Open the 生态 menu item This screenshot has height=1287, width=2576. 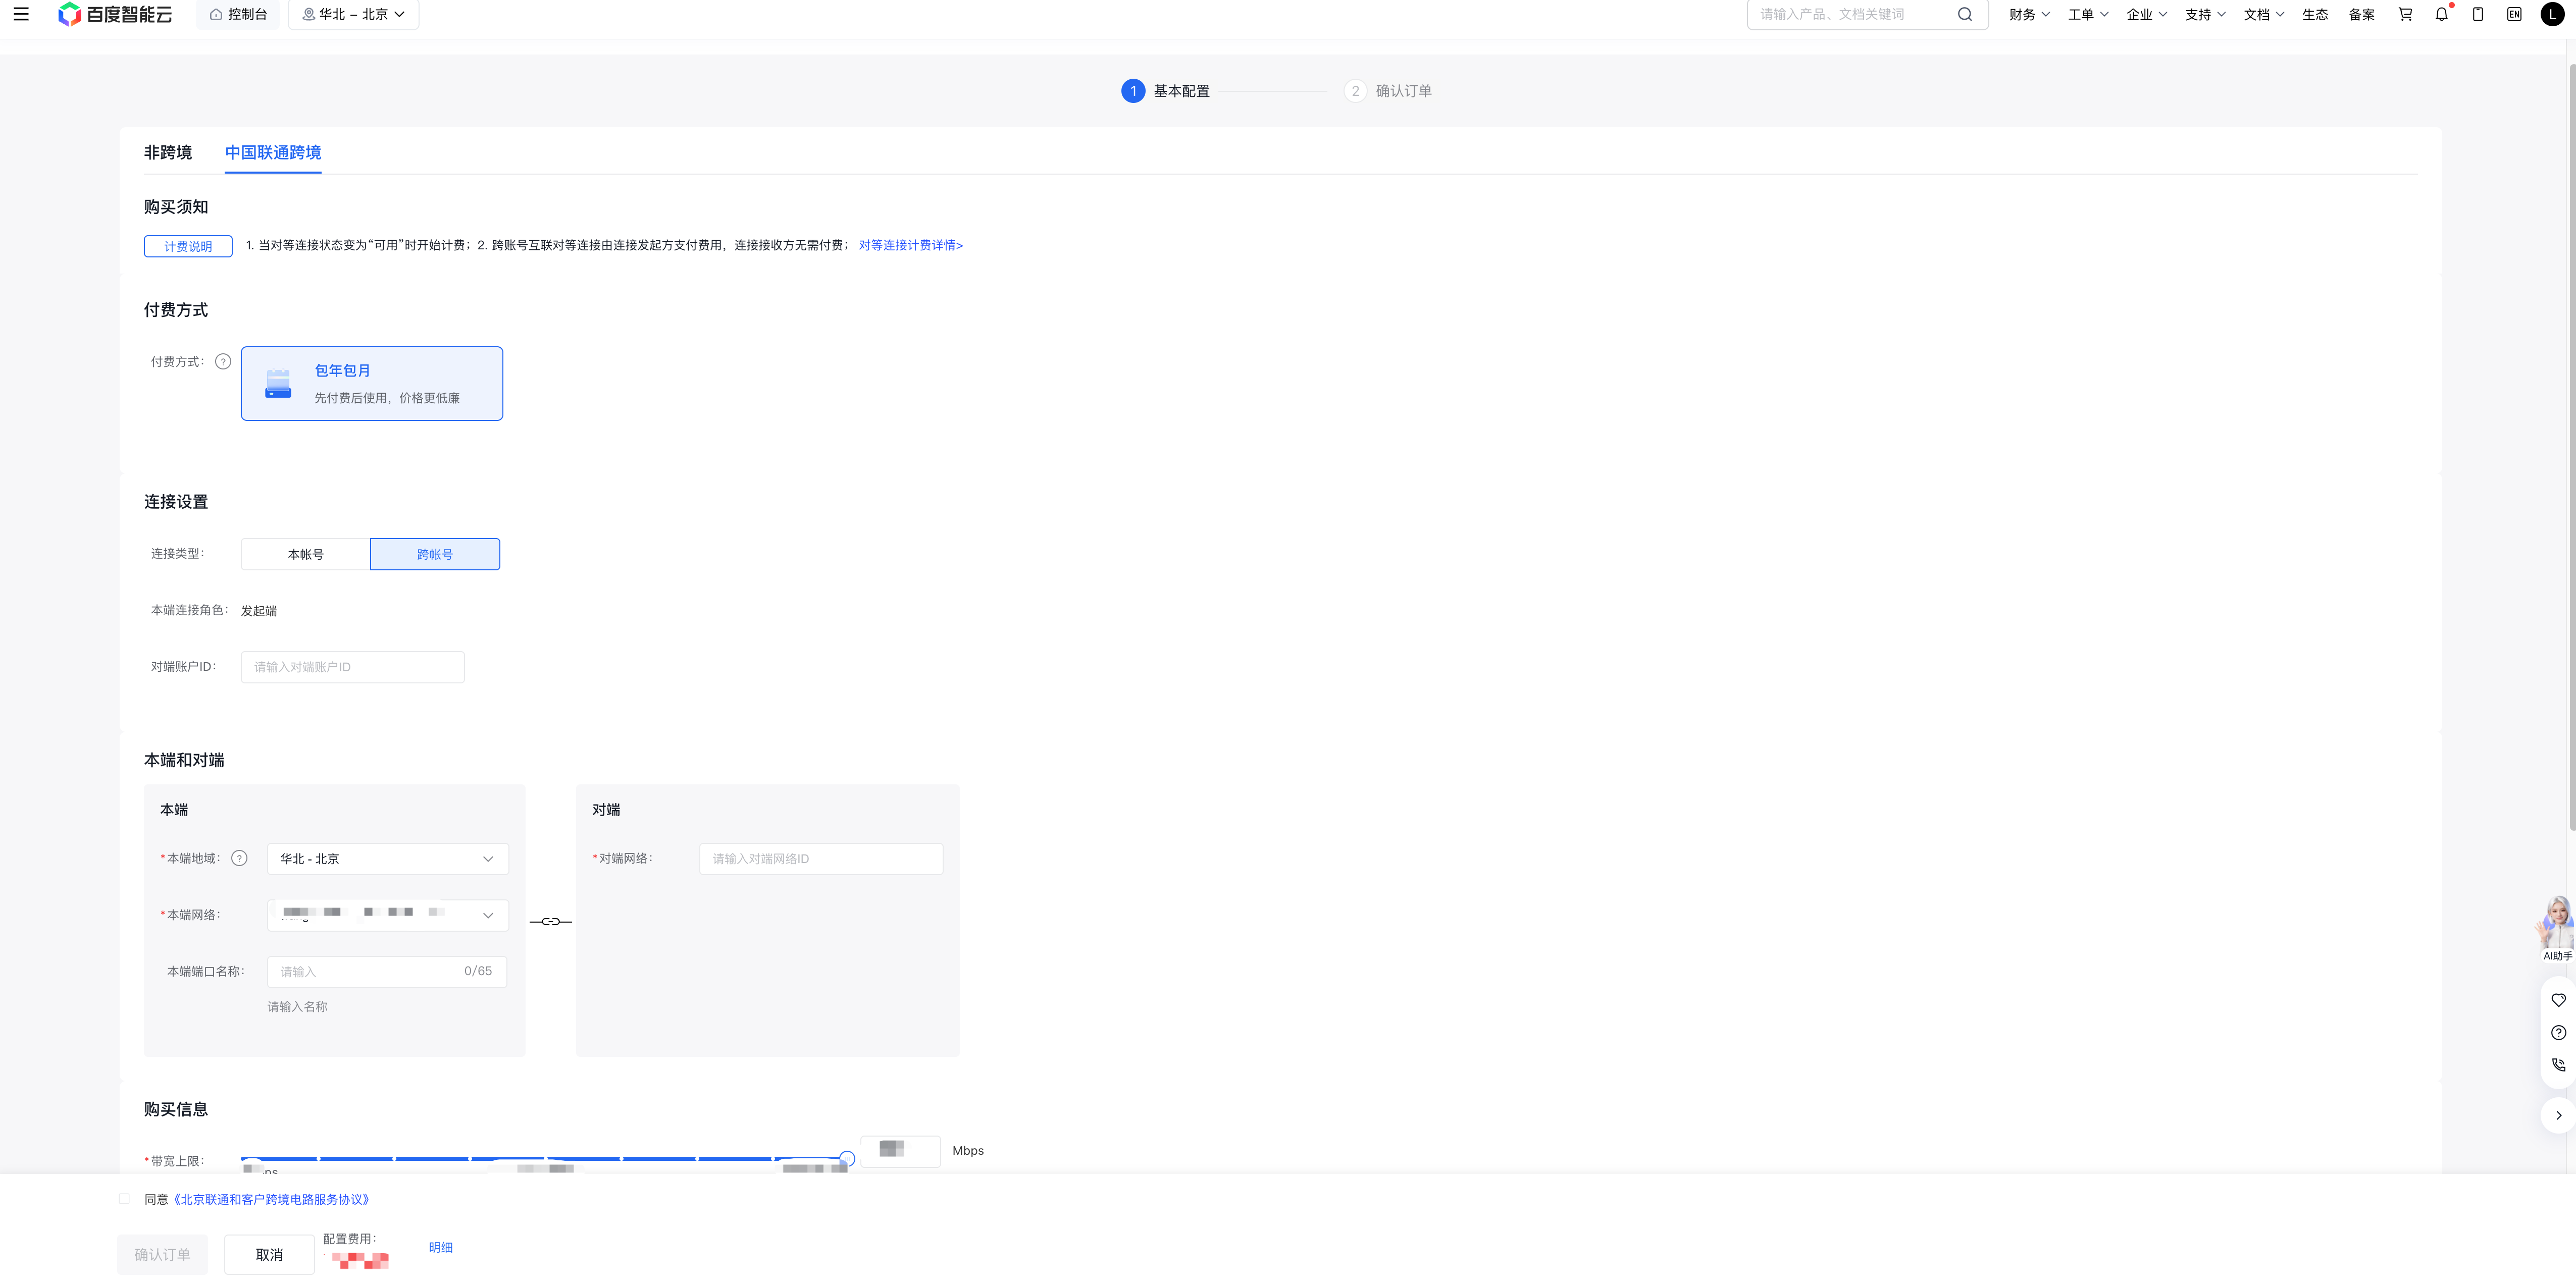point(2315,14)
